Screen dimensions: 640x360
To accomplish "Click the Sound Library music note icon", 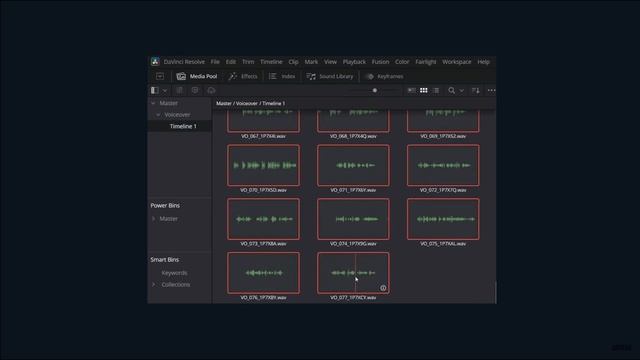I will (x=311, y=76).
